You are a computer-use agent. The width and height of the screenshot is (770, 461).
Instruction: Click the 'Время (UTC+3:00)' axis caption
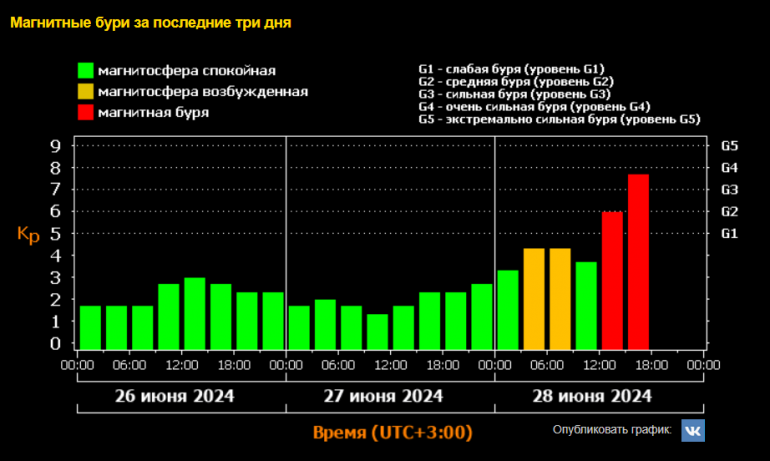click(392, 432)
